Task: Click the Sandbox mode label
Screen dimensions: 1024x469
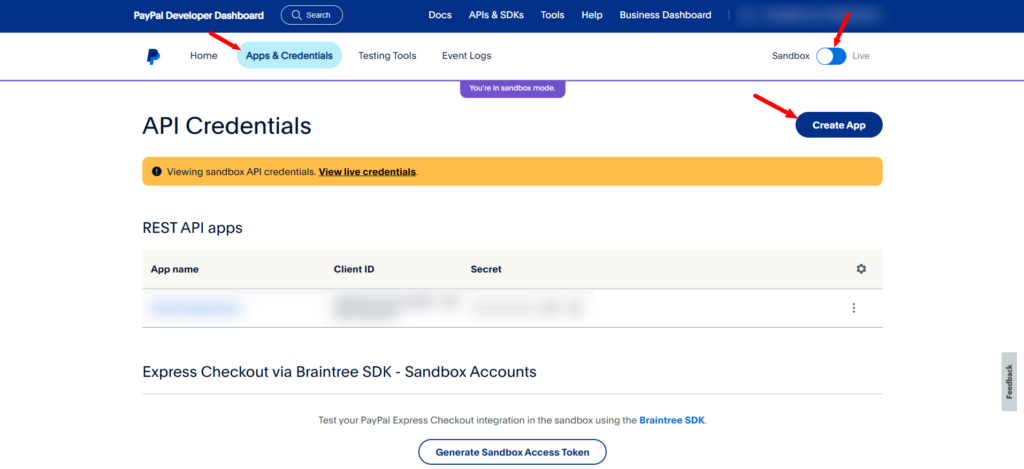Action: 790,56
